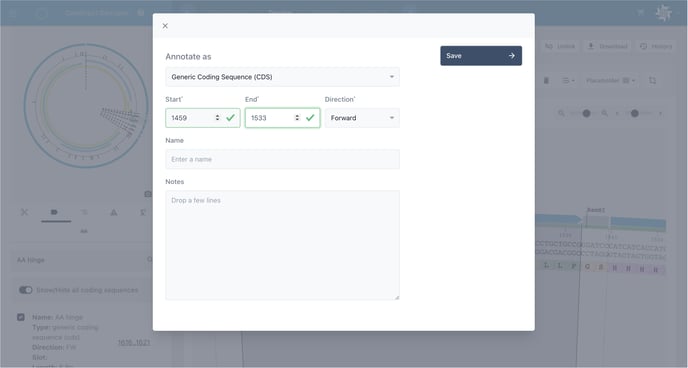Open the Annotate as type dropdown

282,77
